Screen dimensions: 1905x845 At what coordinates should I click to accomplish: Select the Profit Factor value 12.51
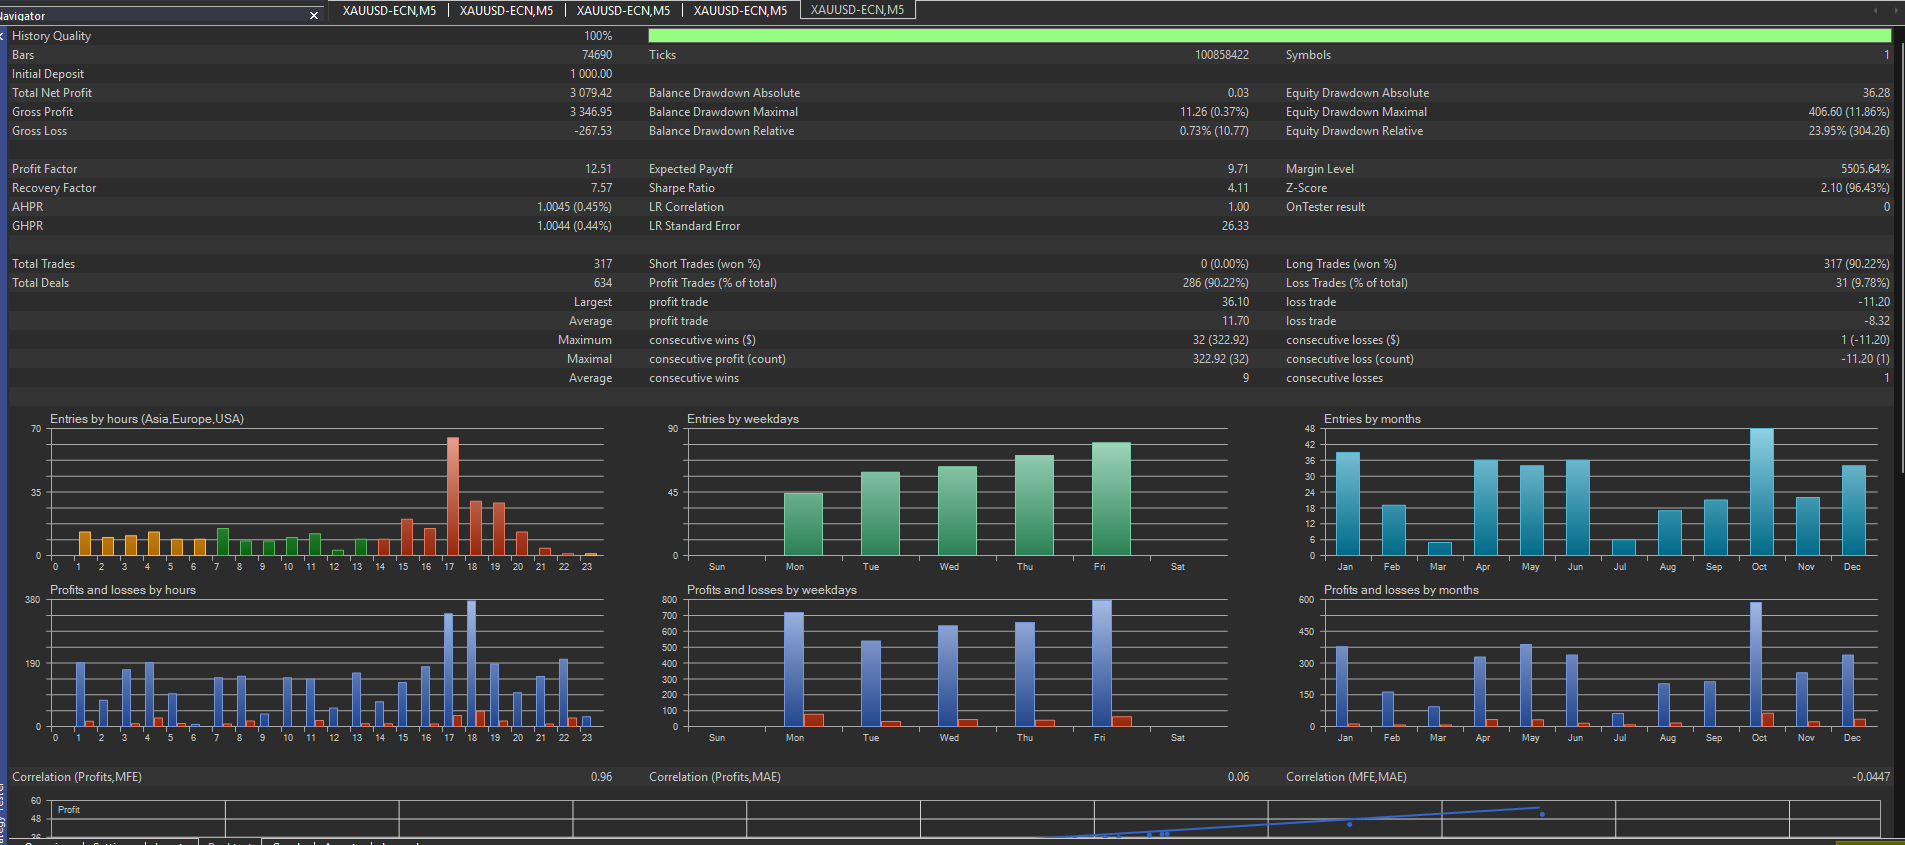(x=598, y=169)
